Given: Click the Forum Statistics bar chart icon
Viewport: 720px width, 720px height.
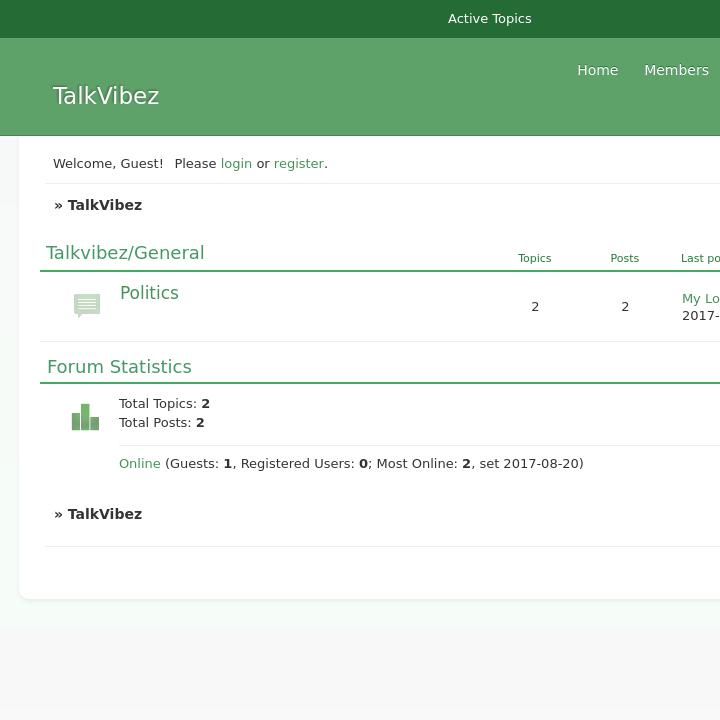Looking at the screenshot, I should [x=85, y=417].
